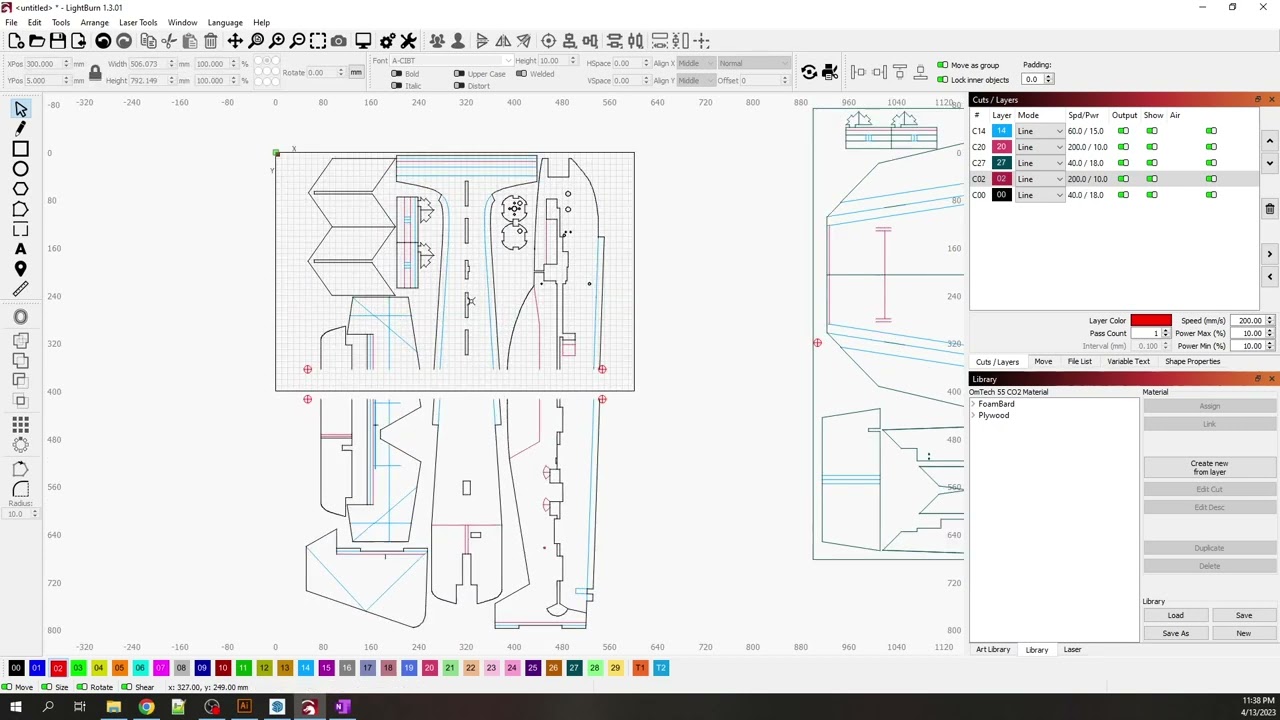
Task: Click the Zoom In magnifier icon
Action: (277, 41)
